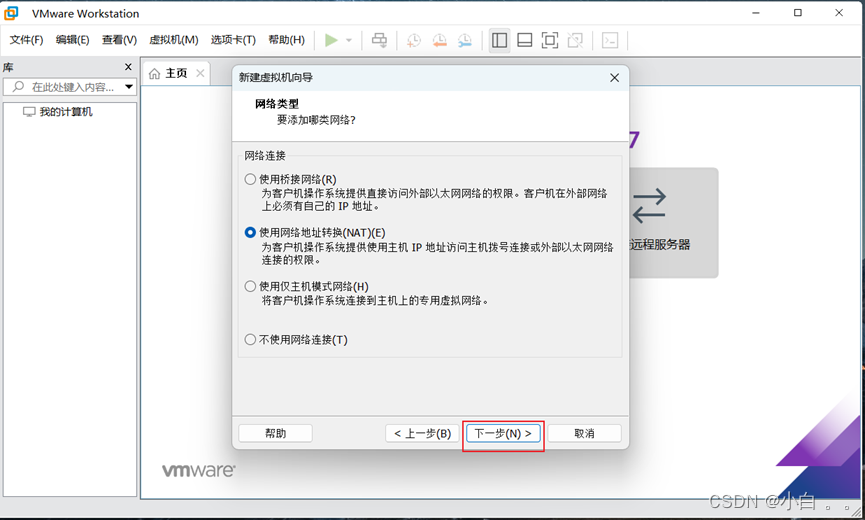Select 使用仅主机模式网络(H) radio button
This screenshot has width=865, height=520.
tap(250, 286)
